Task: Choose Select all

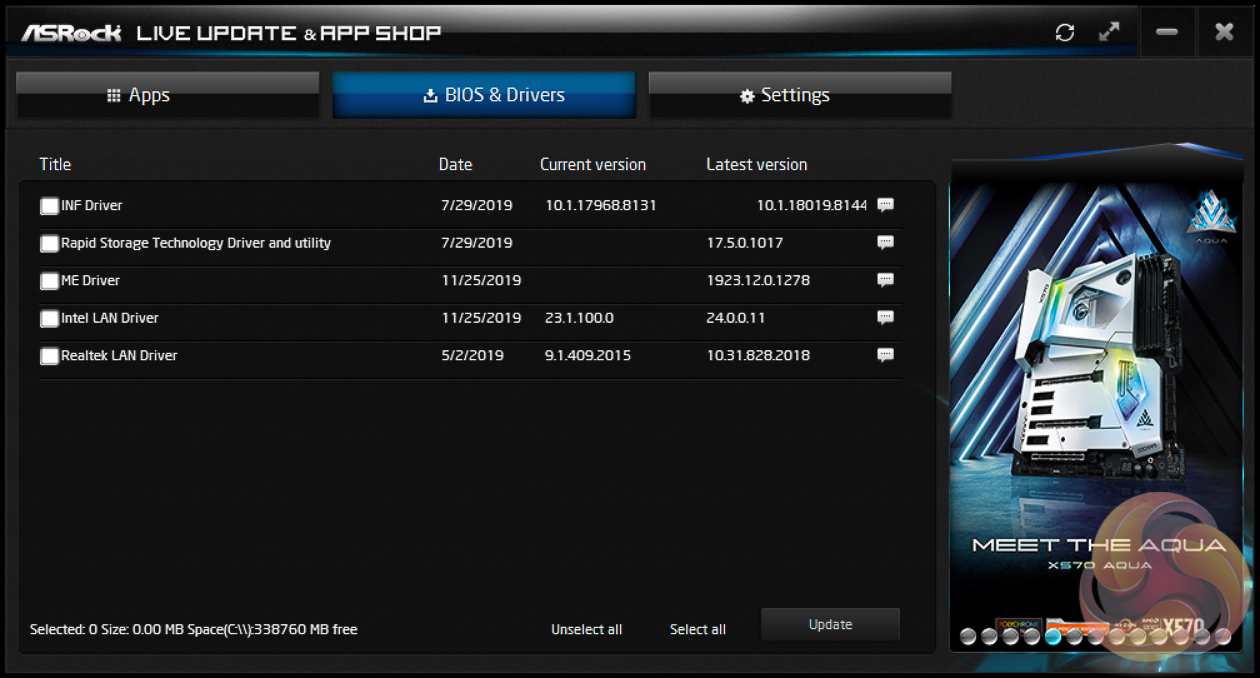Action: coord(698,629)
